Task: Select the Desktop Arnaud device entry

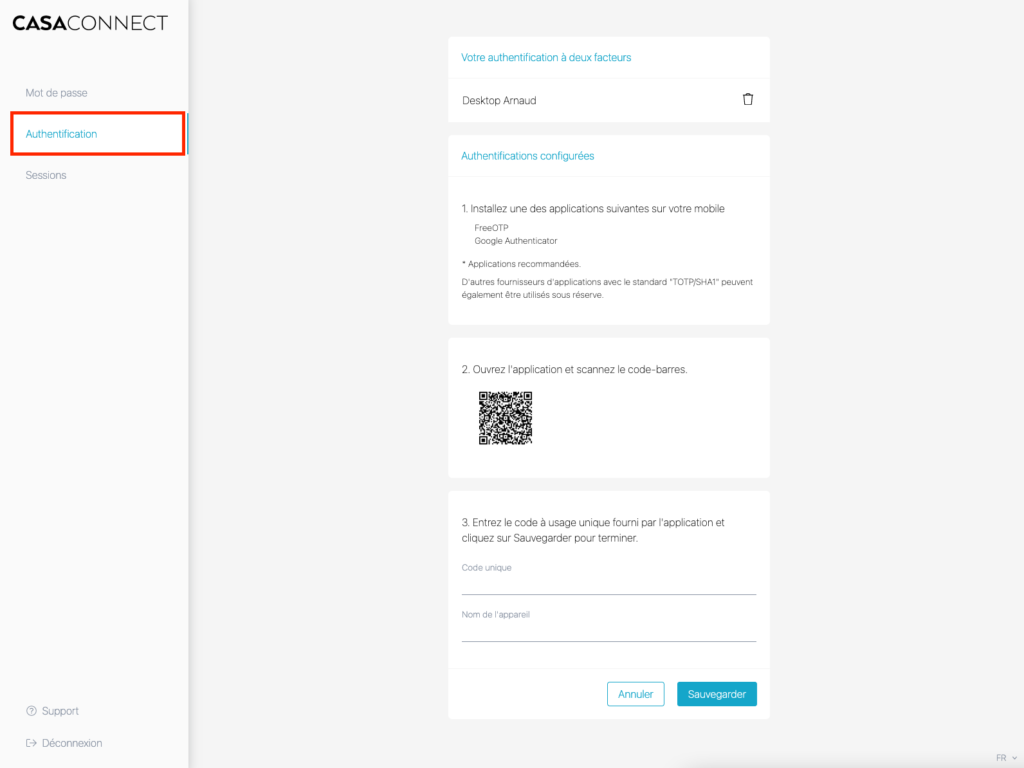Action: [x=506, y=101]
